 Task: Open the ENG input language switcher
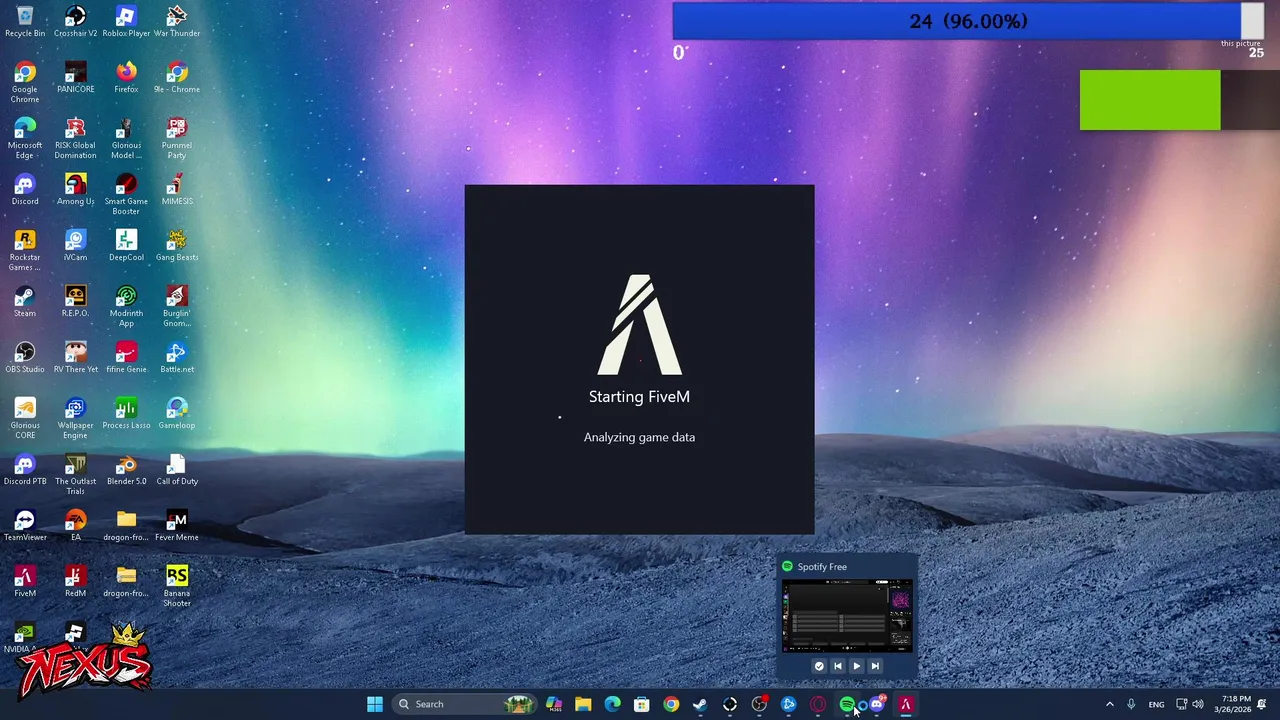pos(1156,704)
